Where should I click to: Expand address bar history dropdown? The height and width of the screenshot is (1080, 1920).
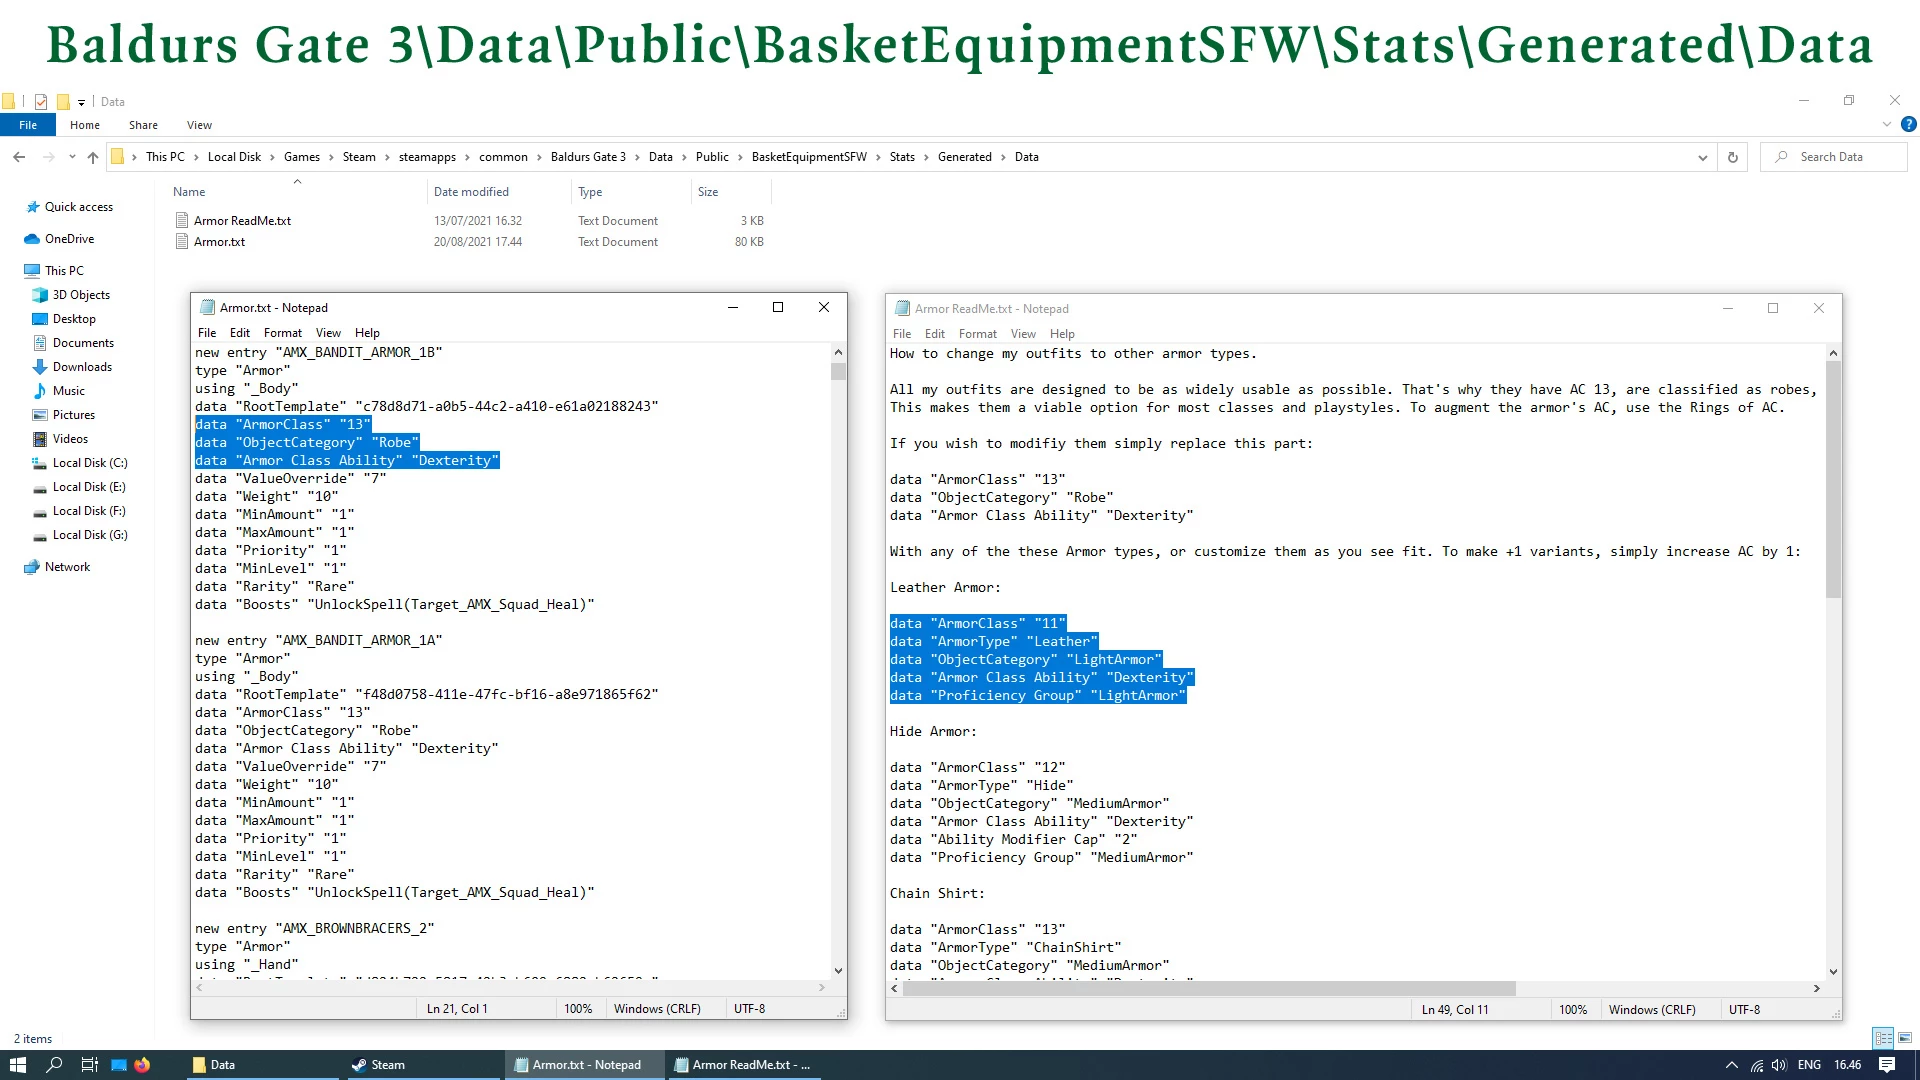(1703, 157)
